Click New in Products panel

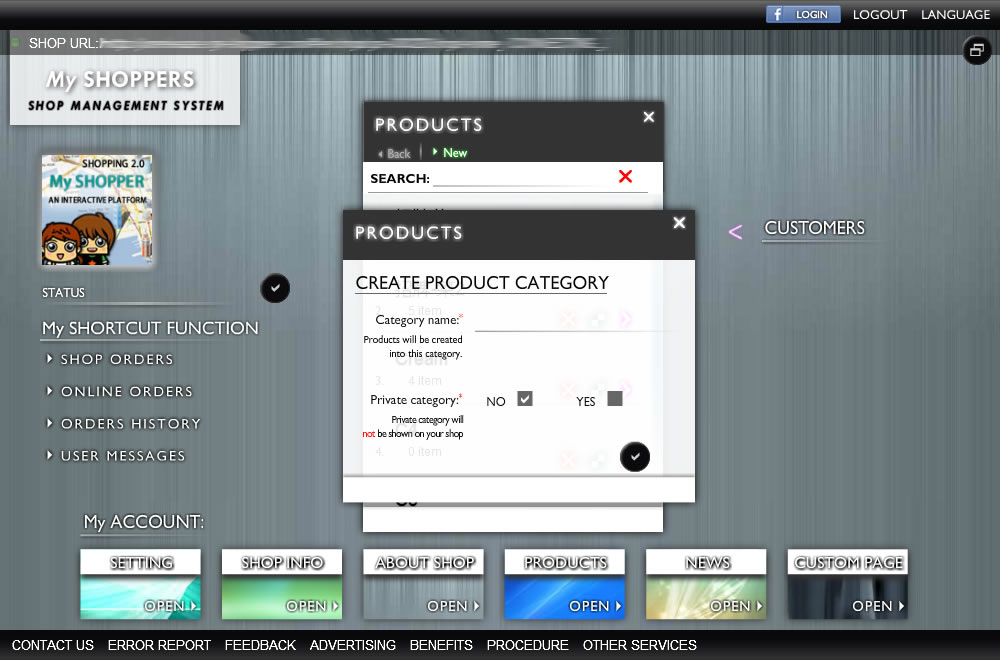coord(450,153)
